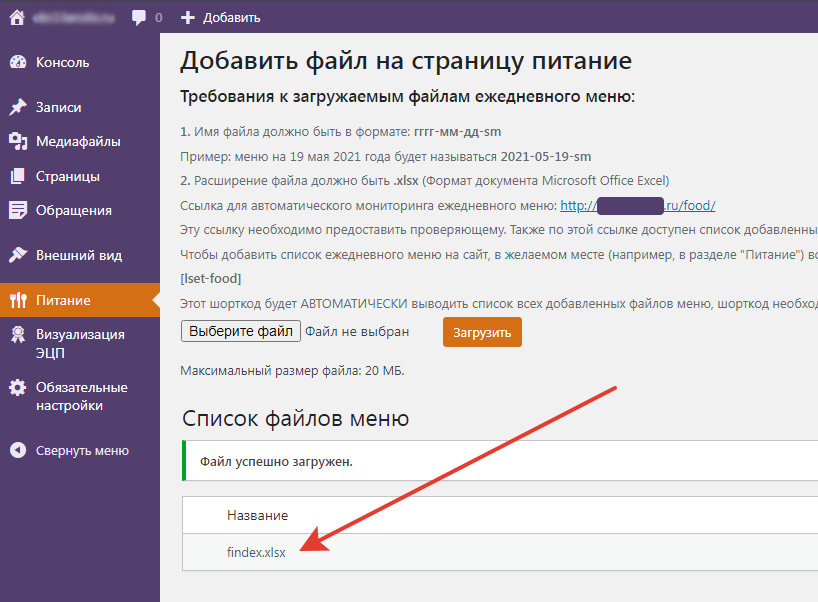The width and height of the screenshot is (818, 602).
Task: Click the Добавить файл на страницу питание heading
Action: tap(406, 61)
